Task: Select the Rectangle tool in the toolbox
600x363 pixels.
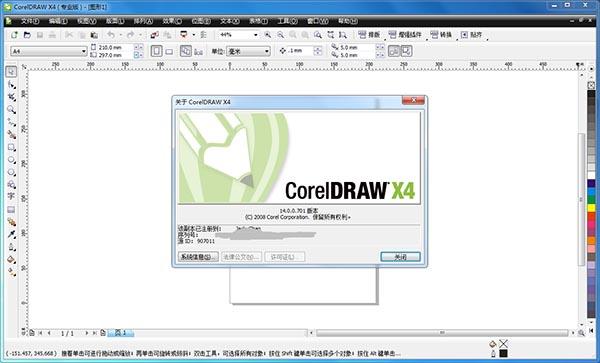Action: tap(11, 148)
